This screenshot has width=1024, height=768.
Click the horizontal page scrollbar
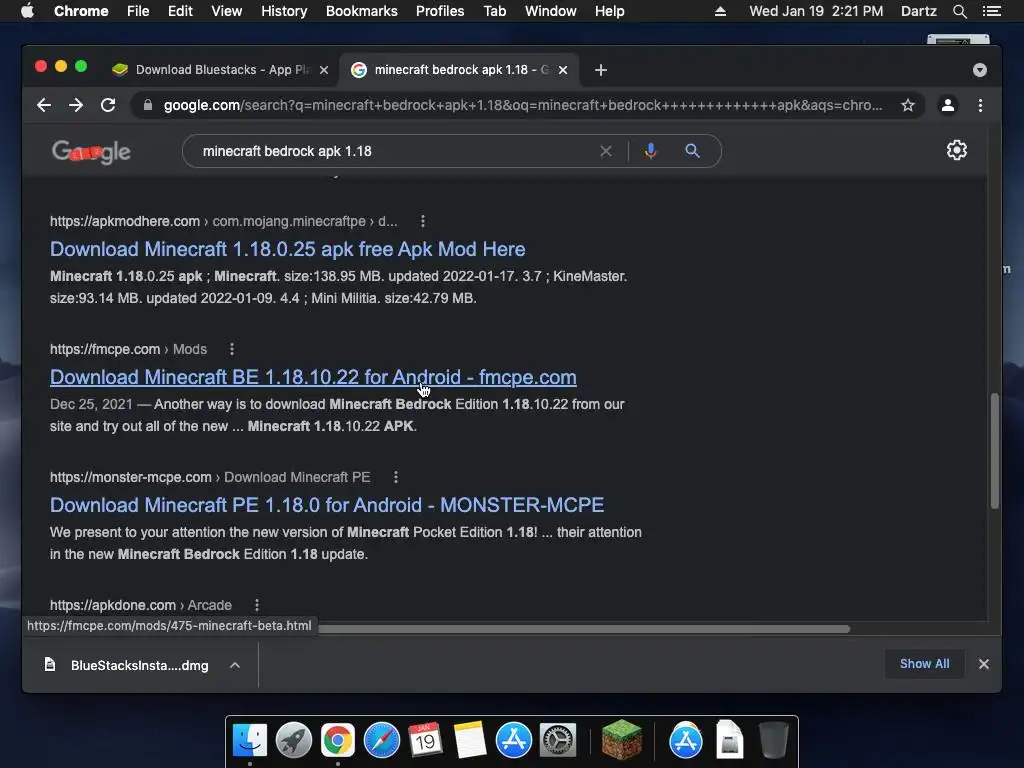pos(583,629)
